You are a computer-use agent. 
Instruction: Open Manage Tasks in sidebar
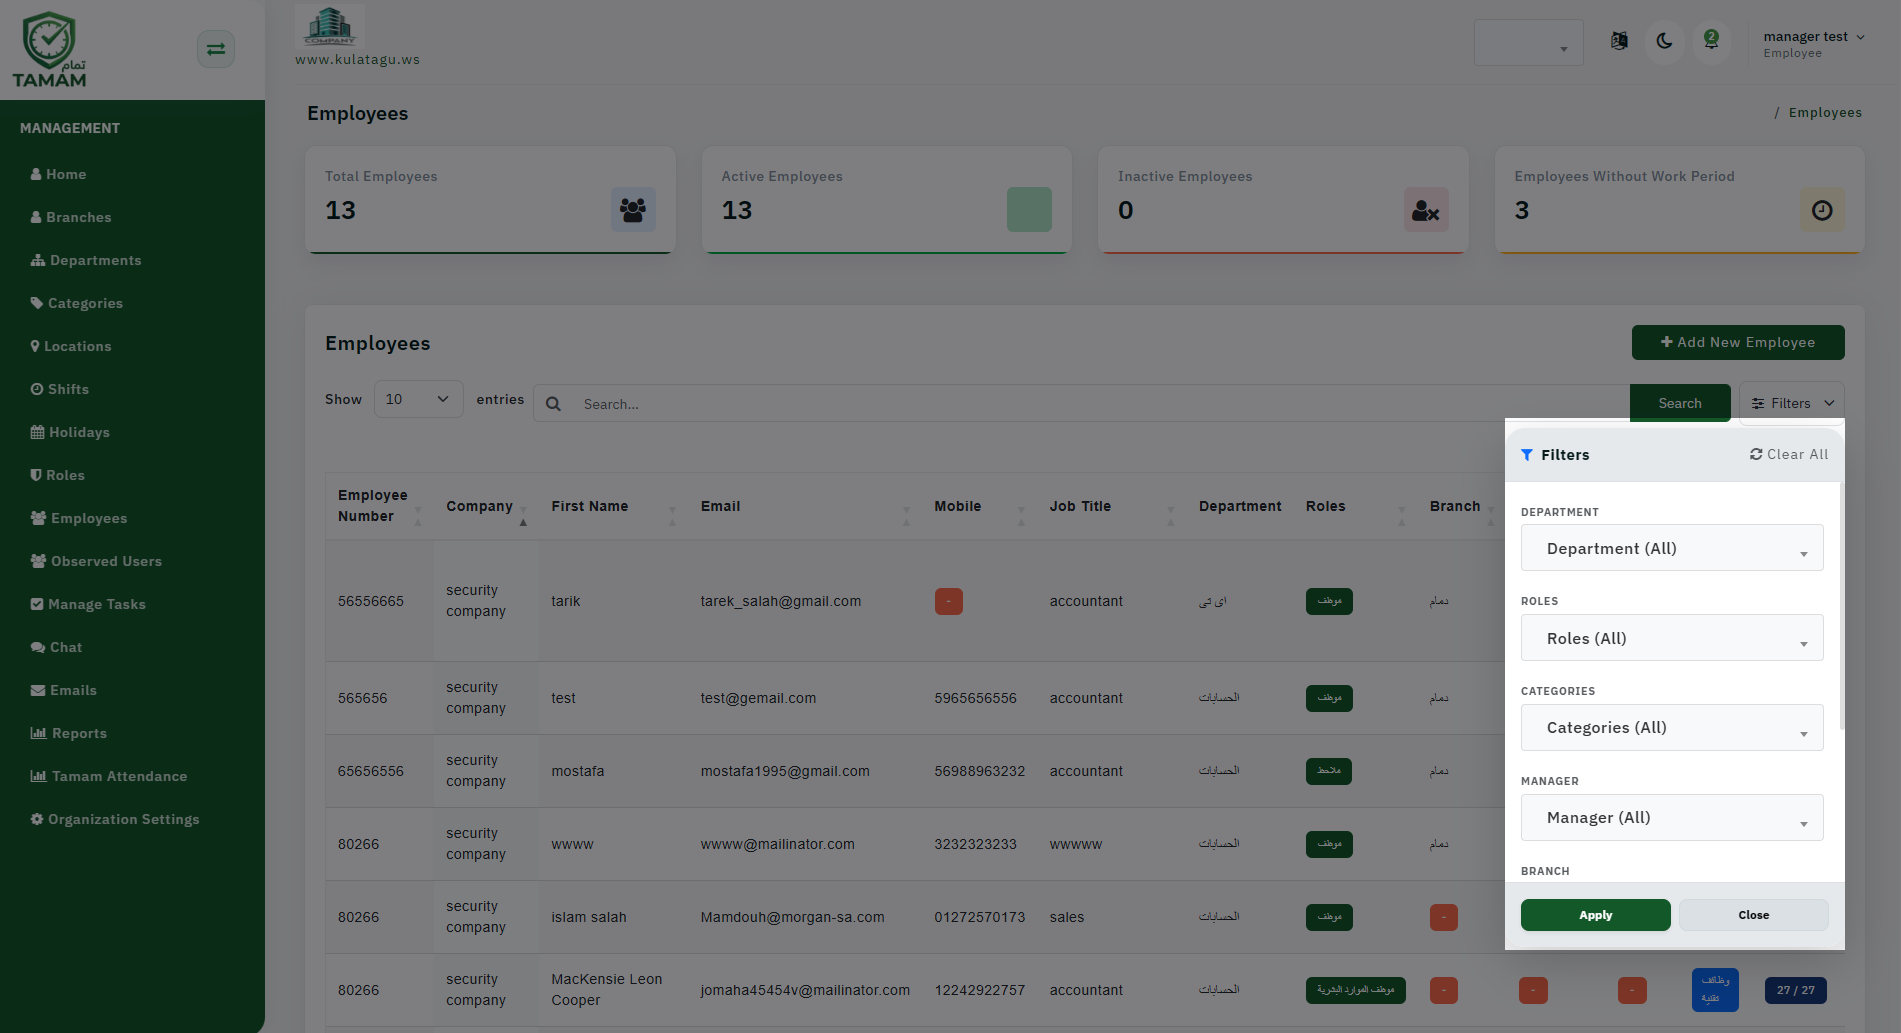(x=88, y=604)
